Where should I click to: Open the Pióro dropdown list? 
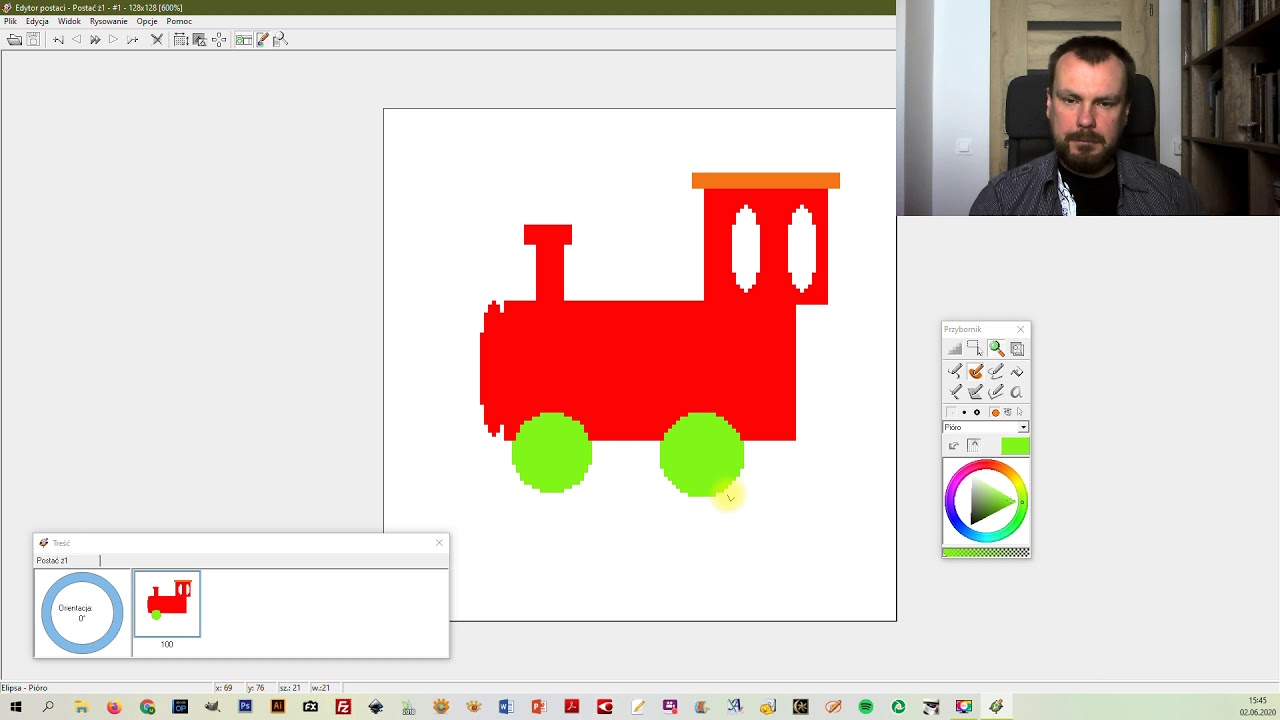[x=1023, y=427]
